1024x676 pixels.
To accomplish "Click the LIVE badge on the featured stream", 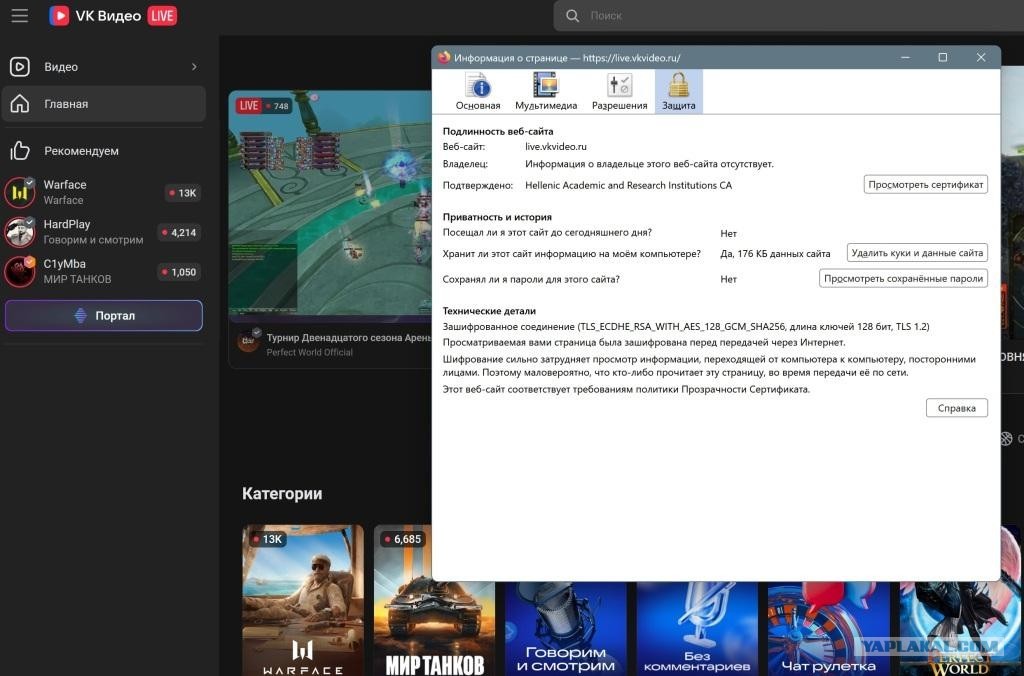I will coord(249,106).
